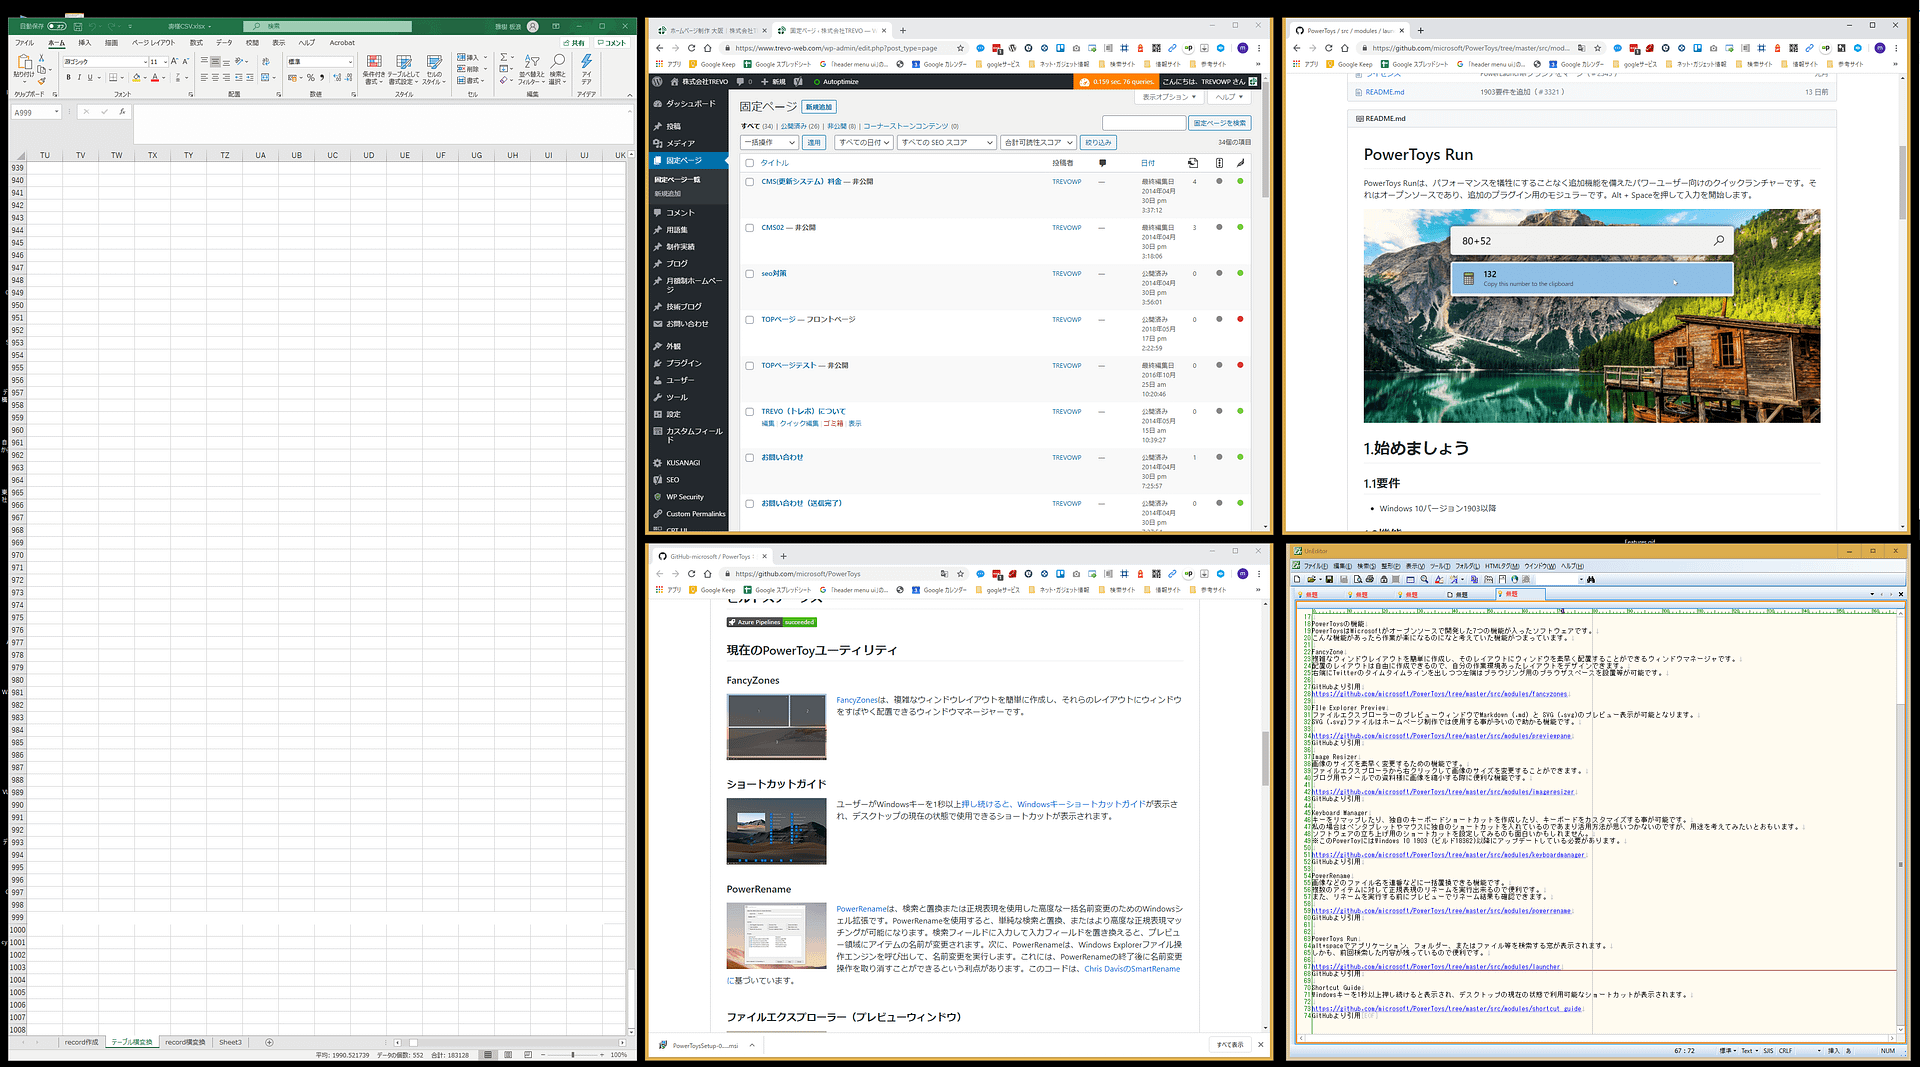Open the HTMLタグ menu in UniEditor
The width and height of the screenshot is (1920, 1067).
pyautogui.click(x=1501, y=566)
